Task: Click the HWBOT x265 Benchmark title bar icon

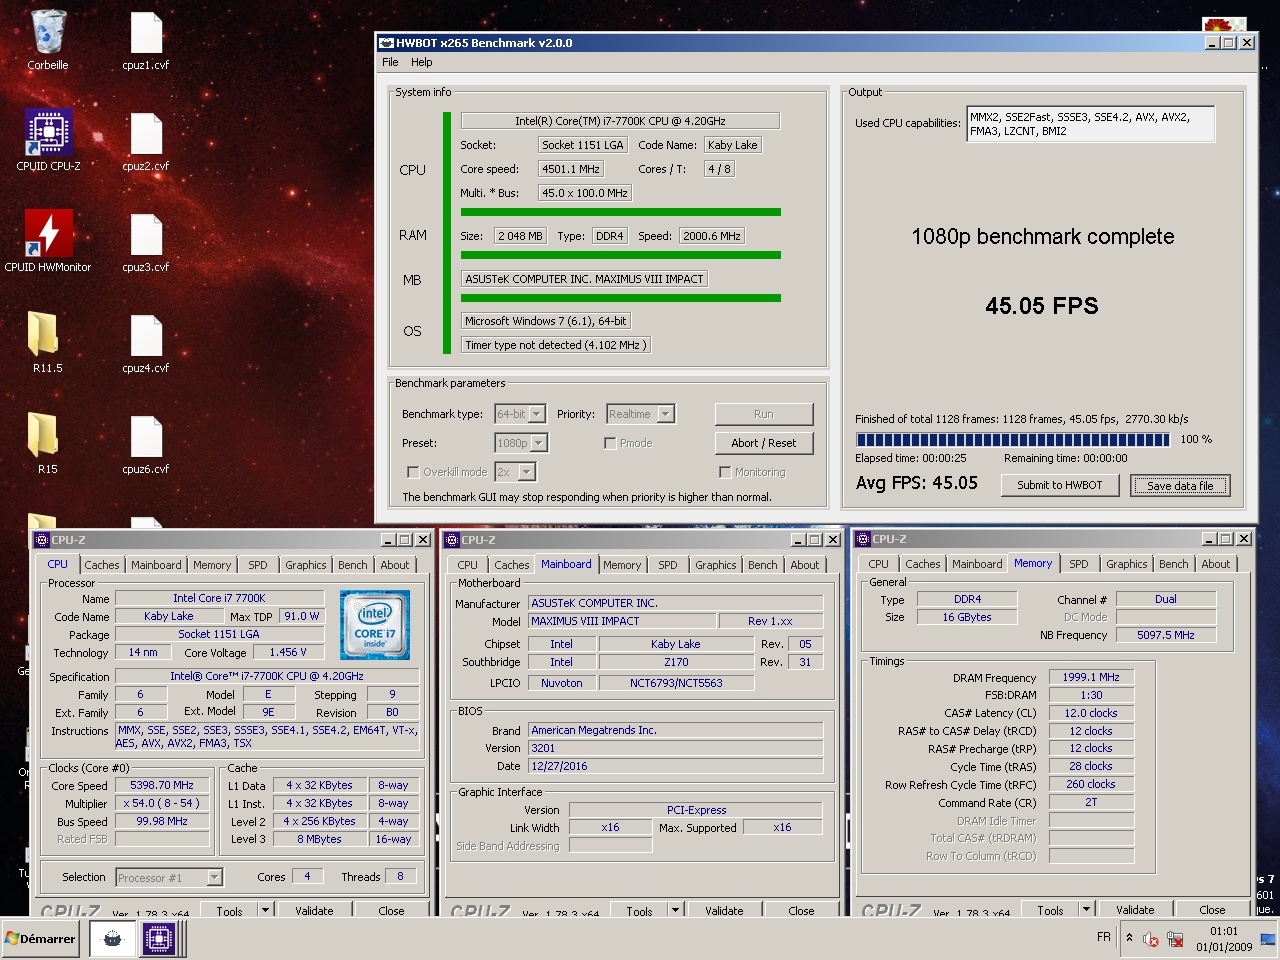Action: pyautogui.click(x=386, y=43)
